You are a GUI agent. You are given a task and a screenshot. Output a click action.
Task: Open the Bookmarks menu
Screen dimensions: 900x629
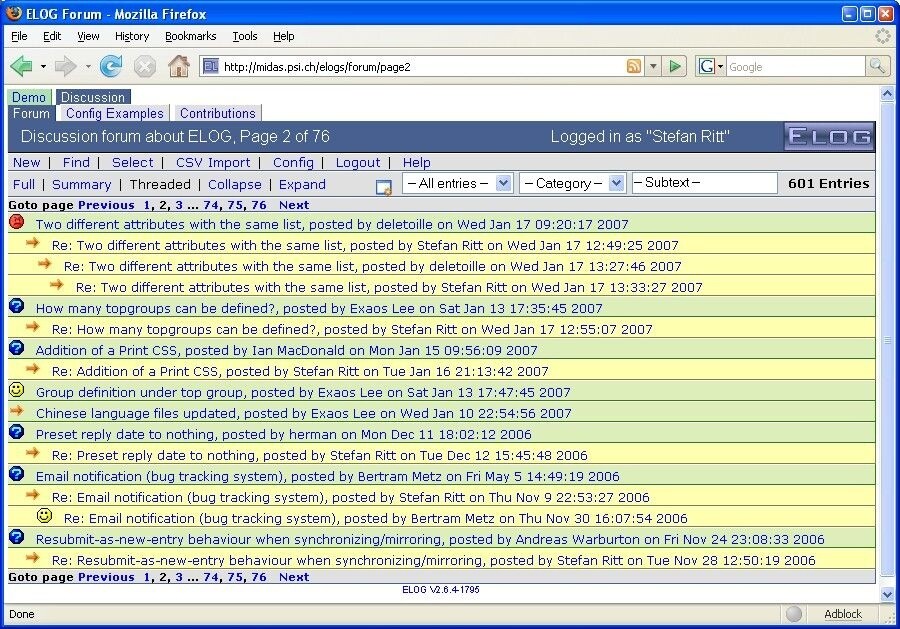pos(190,36)
